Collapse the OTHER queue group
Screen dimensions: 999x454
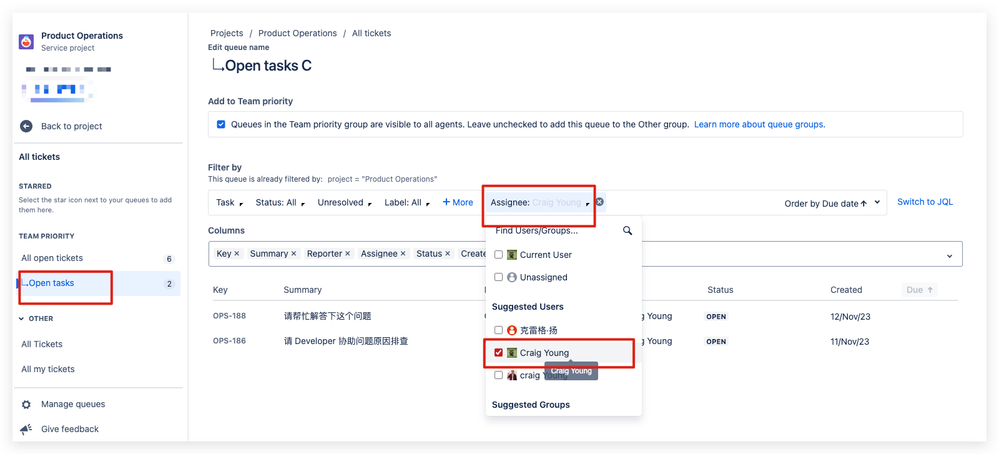coord(22,318)
